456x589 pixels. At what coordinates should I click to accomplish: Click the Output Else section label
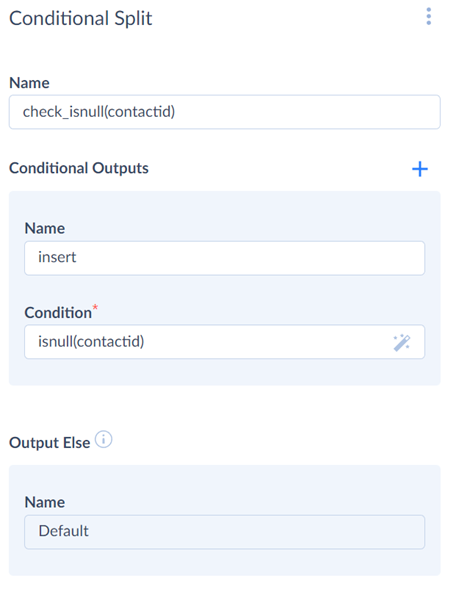(50, 443)
